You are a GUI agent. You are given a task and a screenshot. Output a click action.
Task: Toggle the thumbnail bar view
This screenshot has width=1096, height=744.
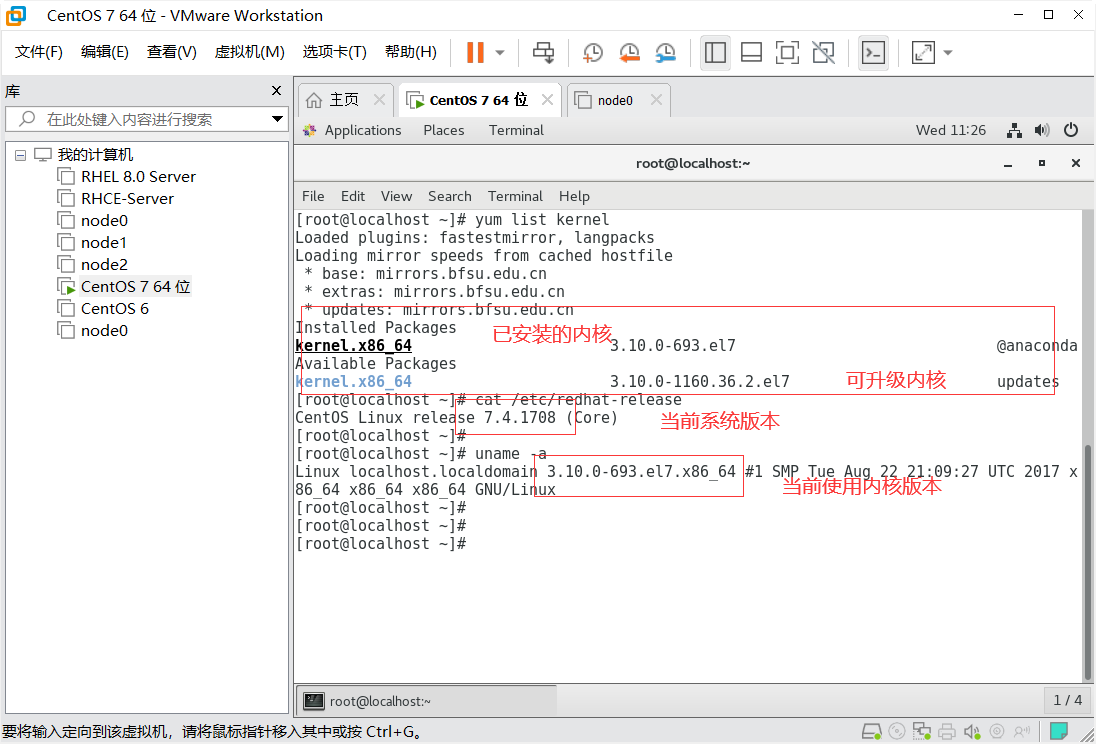pos(751,52)
